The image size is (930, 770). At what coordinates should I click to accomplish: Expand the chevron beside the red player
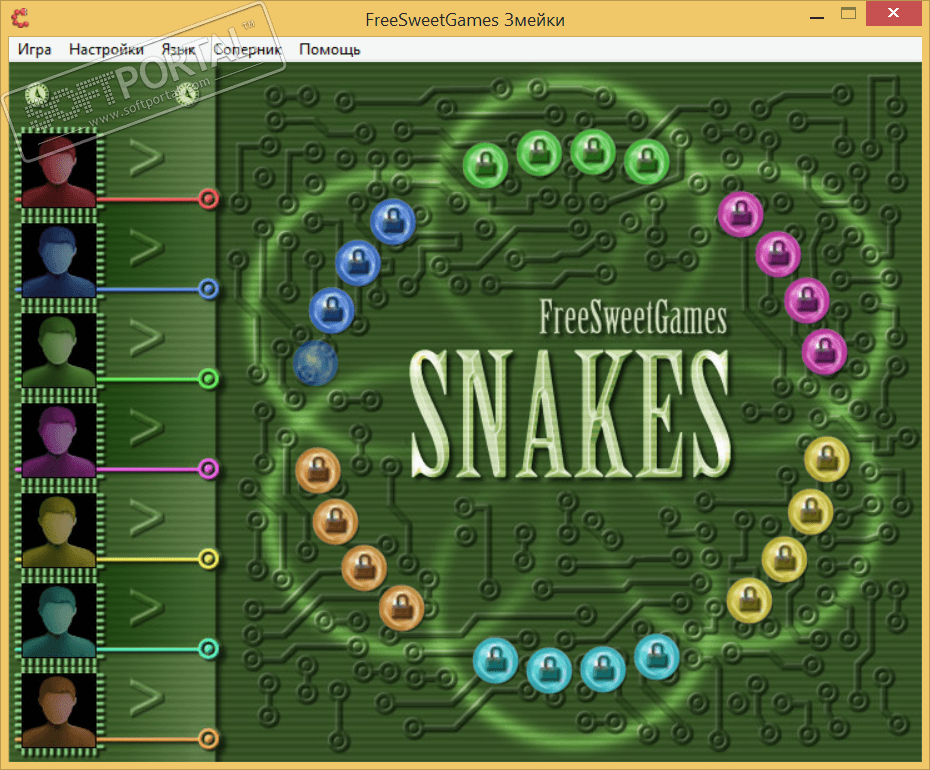[146, 158]
